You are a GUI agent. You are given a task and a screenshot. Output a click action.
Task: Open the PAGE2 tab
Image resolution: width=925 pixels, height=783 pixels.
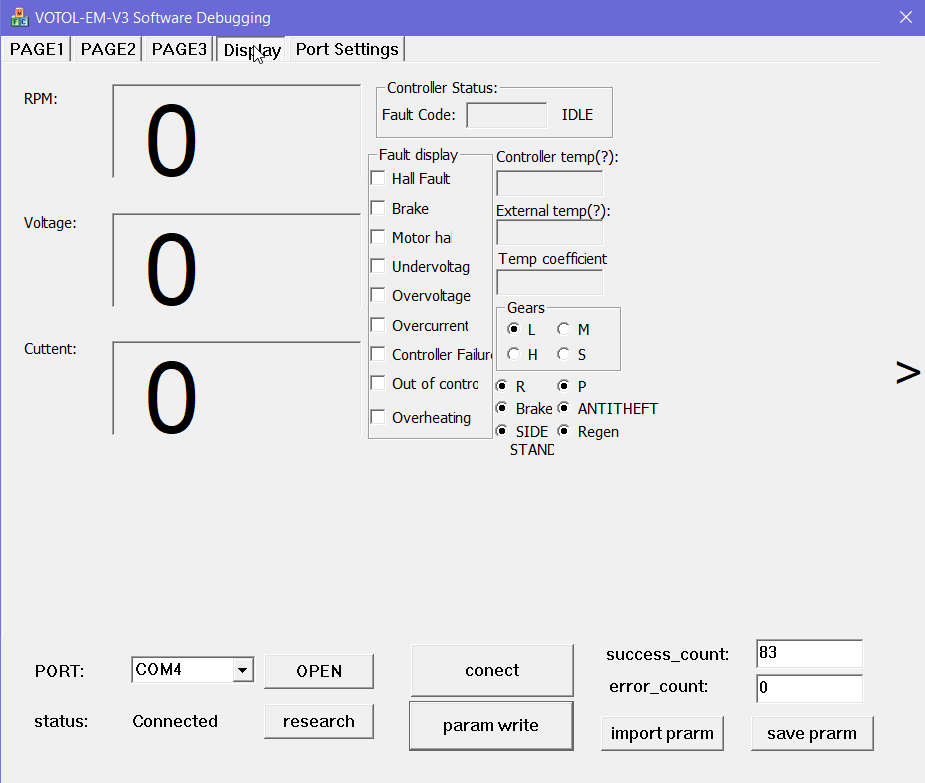[x=108, y=49]
